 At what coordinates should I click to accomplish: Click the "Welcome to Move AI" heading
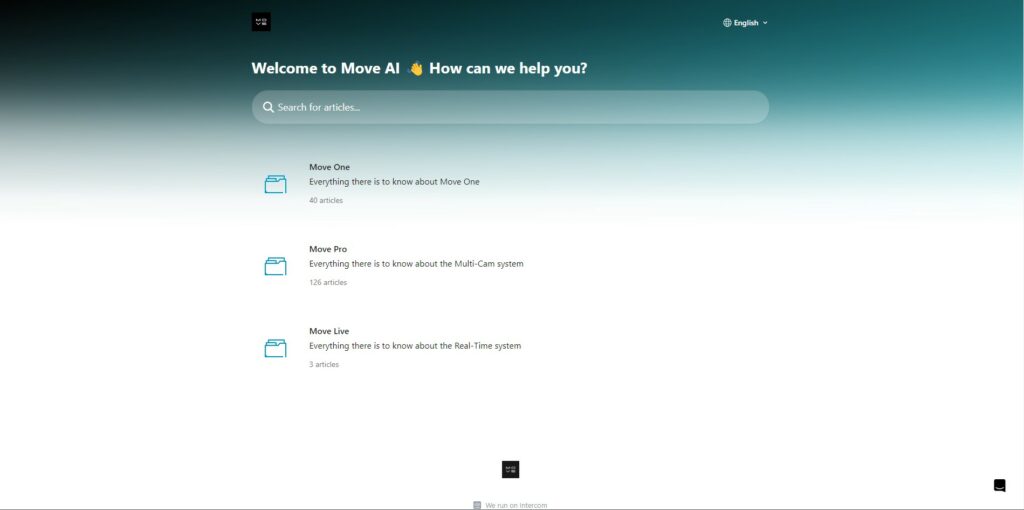pyautogui.click(x=419, y=69)
